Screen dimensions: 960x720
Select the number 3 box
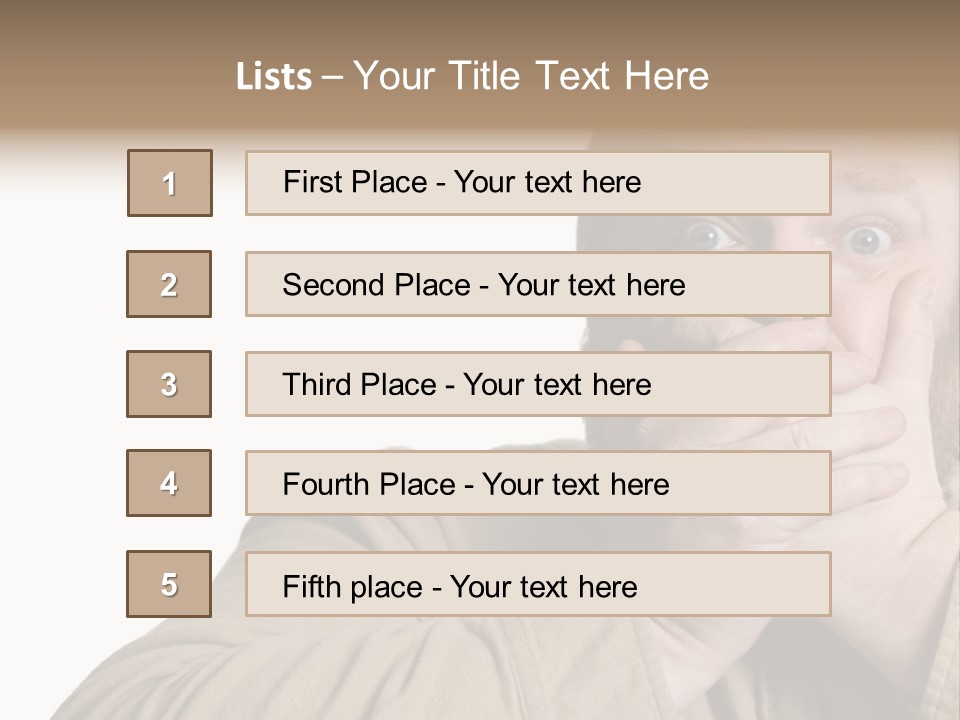(x=169, y=384)
